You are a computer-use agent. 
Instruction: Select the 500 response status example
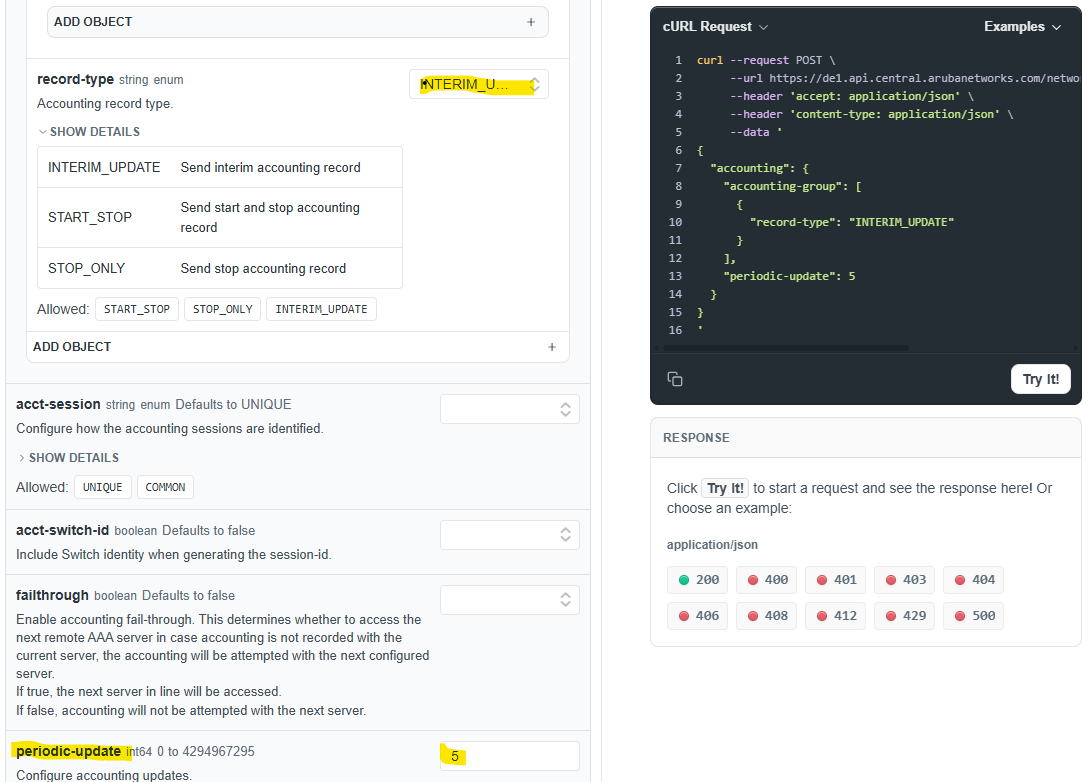point(974,616)
